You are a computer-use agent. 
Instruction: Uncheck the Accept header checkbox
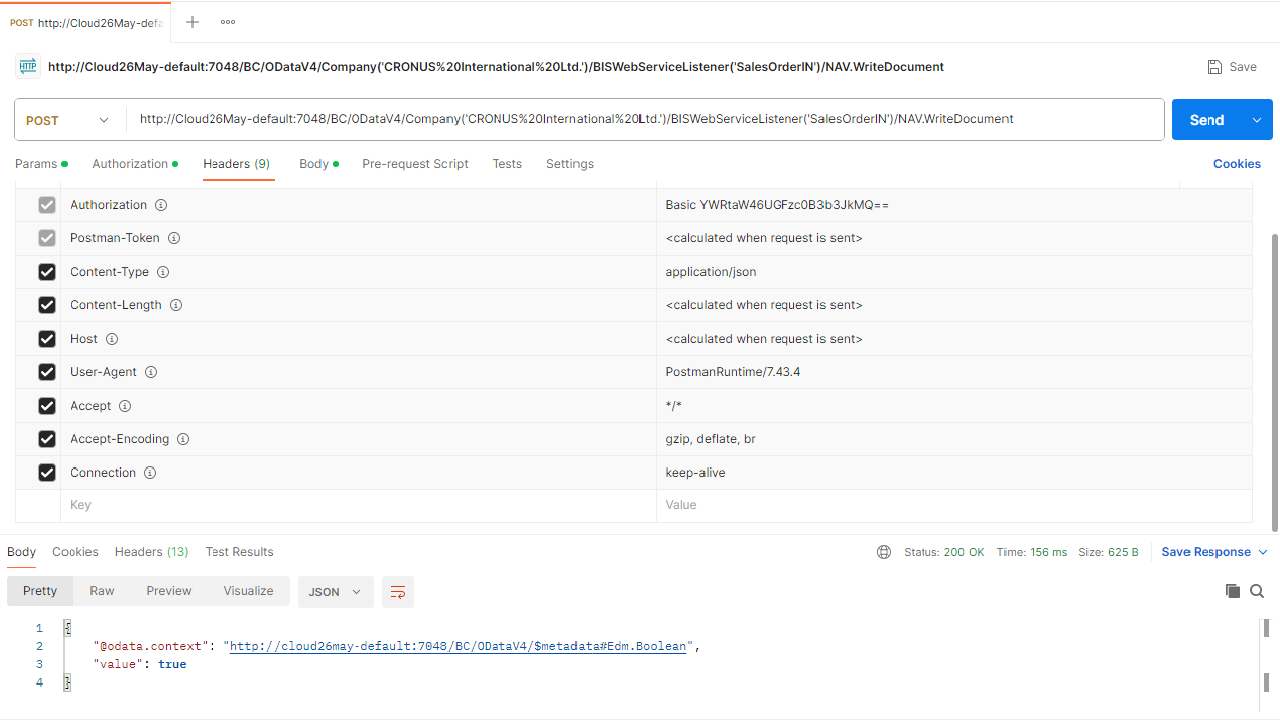[x=47, y=406]
